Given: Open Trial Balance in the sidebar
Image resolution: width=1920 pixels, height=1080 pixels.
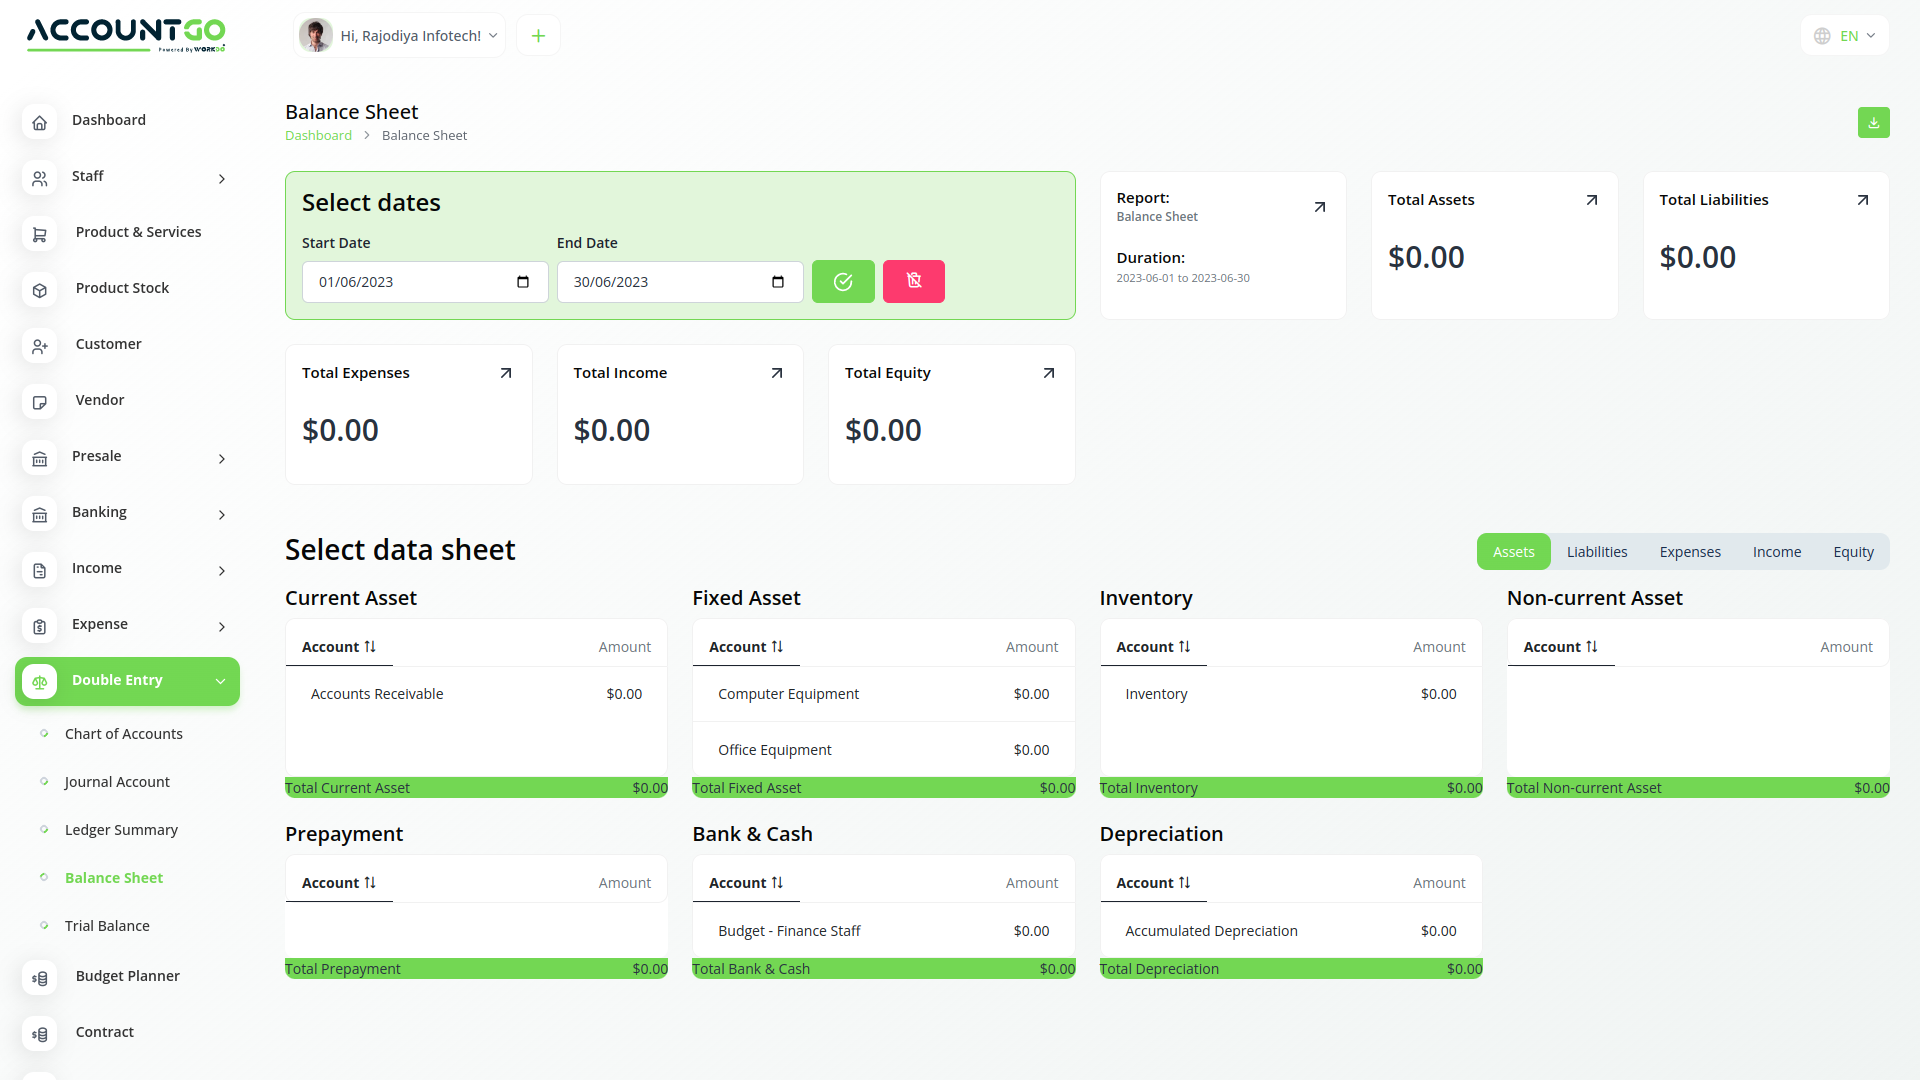Looking at the screenshot, I should pos(107,926).
